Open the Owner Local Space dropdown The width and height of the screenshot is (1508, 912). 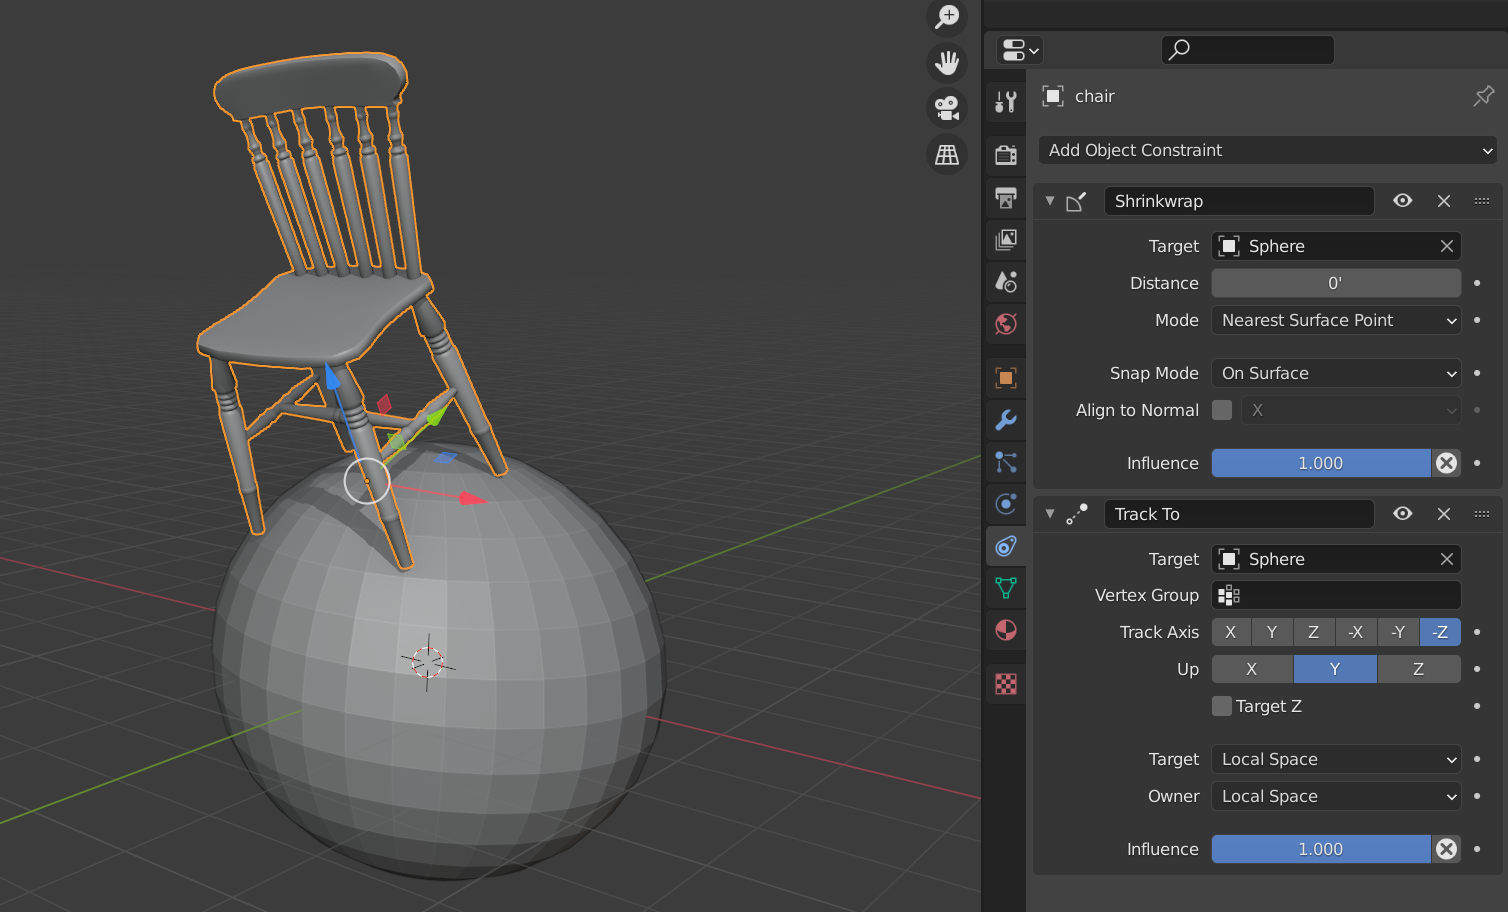(x=1336, y=796)
